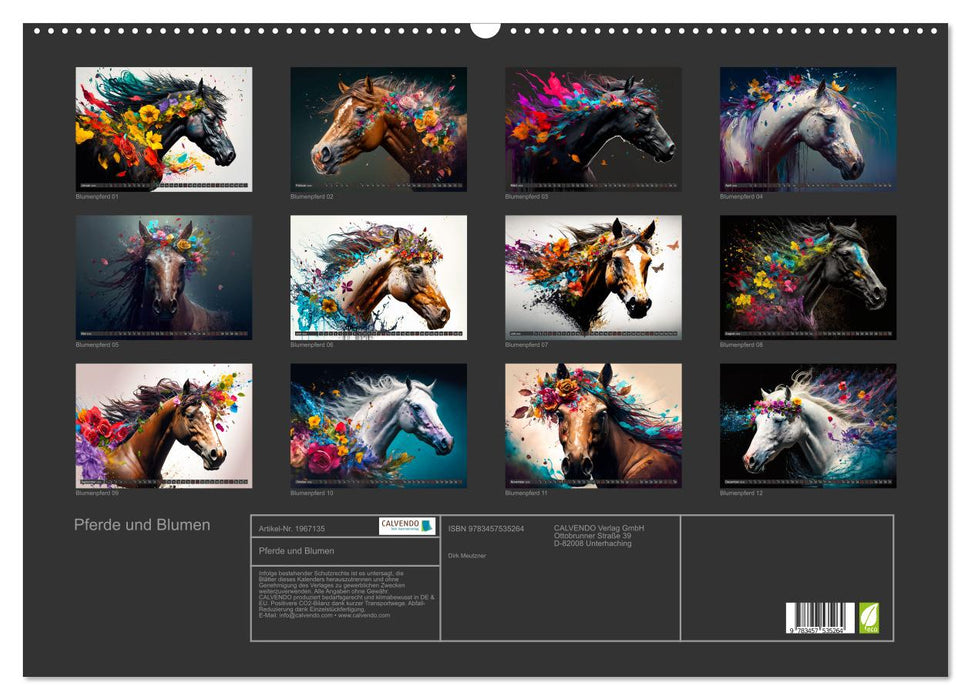Open the Blumenpferd 06 thumbnail
The image size is (971, 700).
click(x=378, y=277)
